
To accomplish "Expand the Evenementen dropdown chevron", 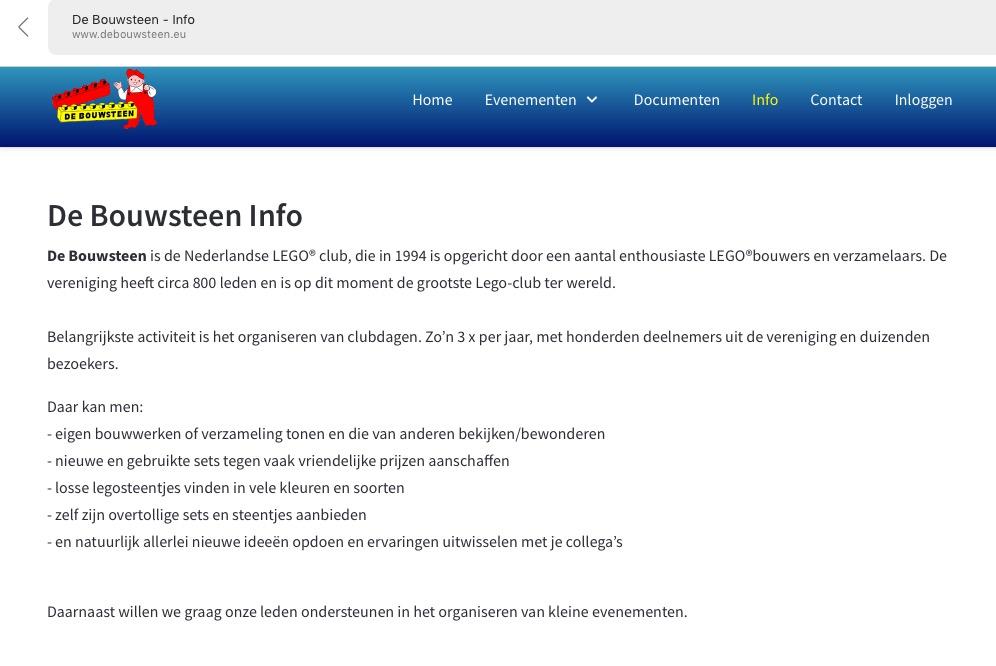I will point(592,100).
